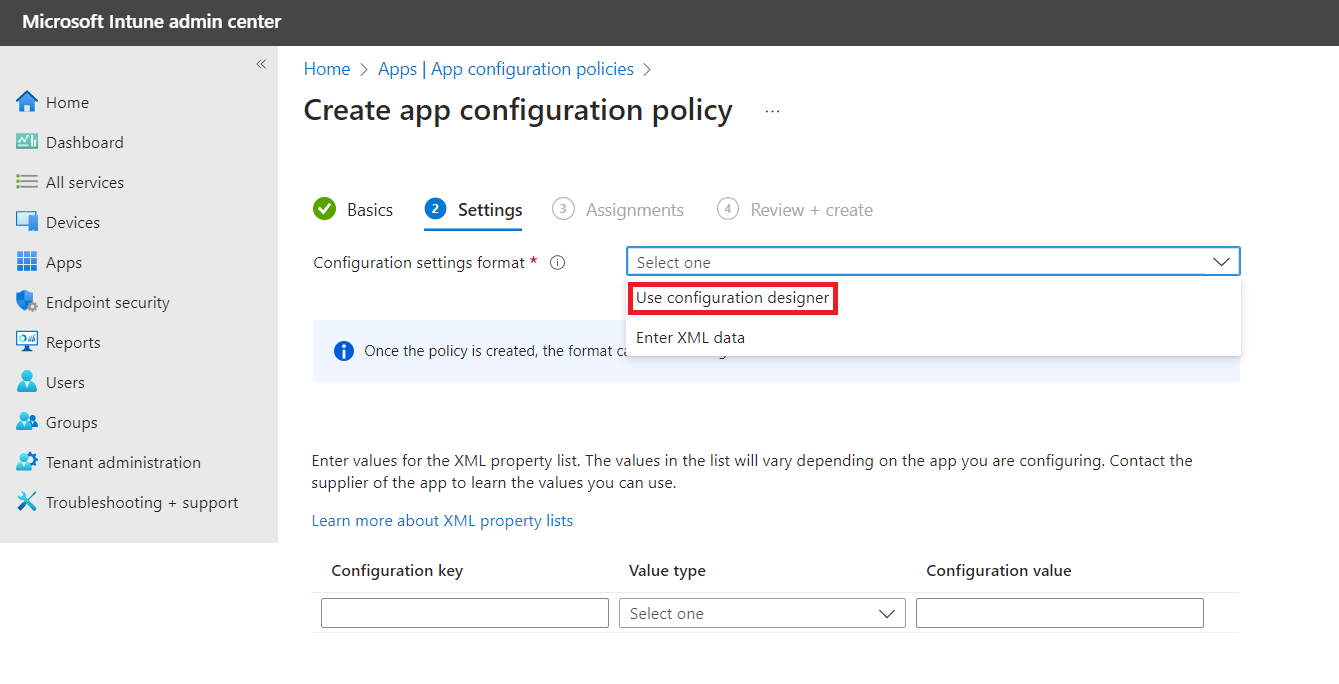Viewport: 1339px width, 684px height.
Task: Click the All services list icon
Action: (27, 182)
